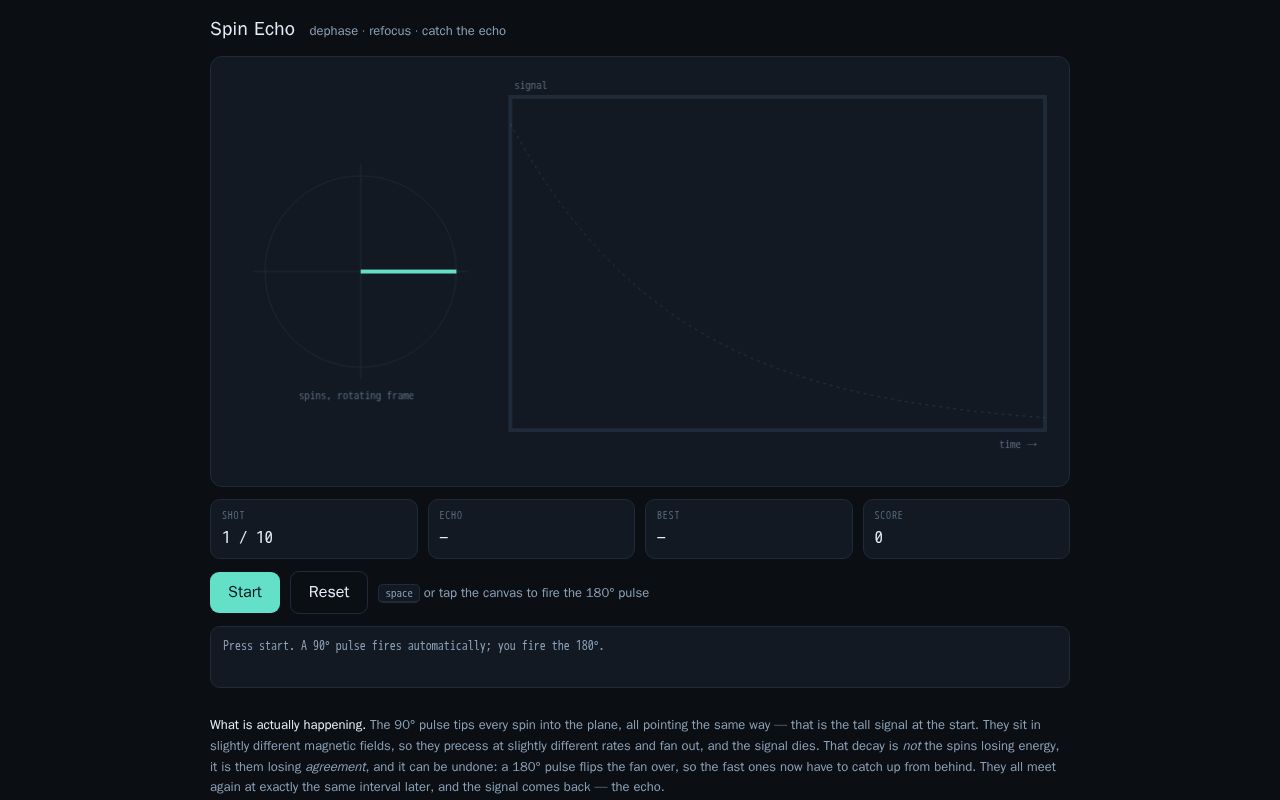Image resolution: width=1280 pixels, height=800 pixels.
Task: Click the teal spin vector line
Action: point(409,271)
